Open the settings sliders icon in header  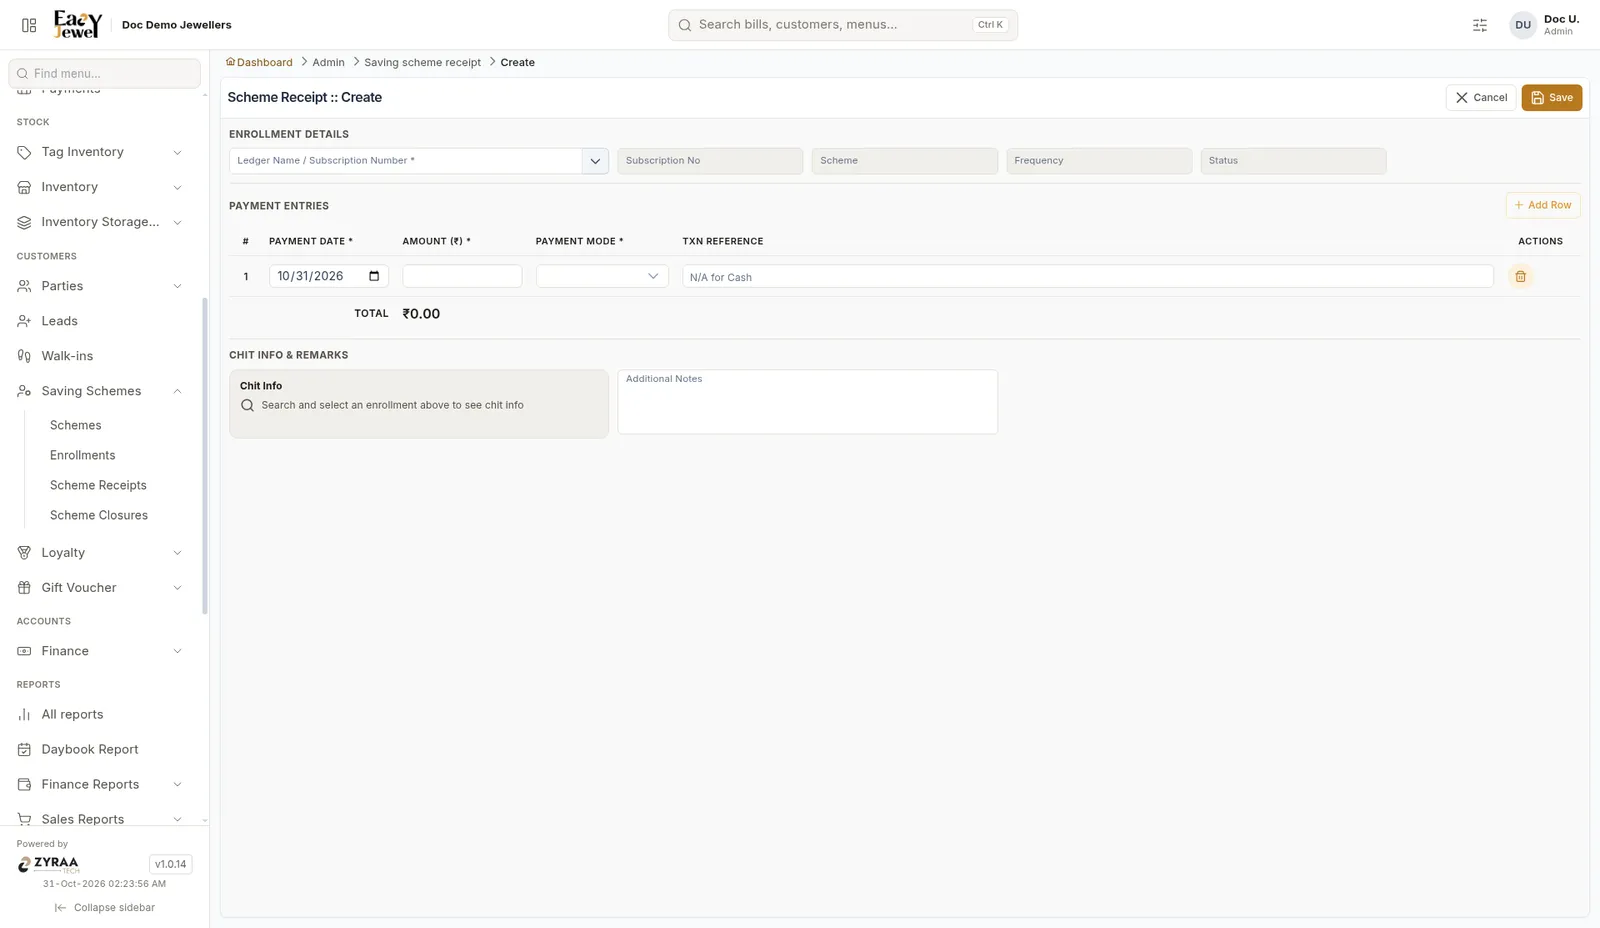(x=1480, y=25)
